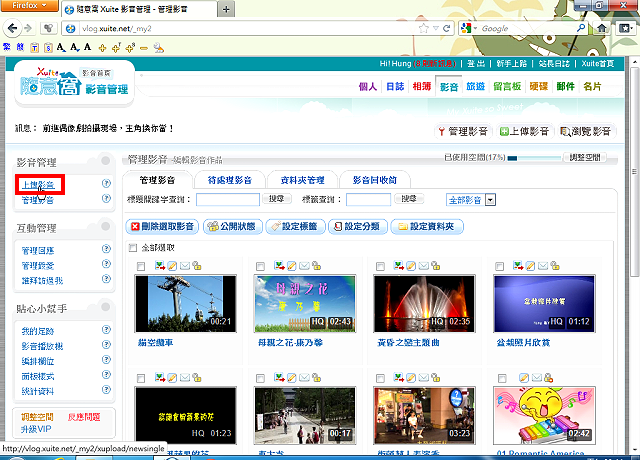Image resolution: width=640 pixels, height=460 pixels.
Task: Collapse the 貼心小幫手 sidebar section
Action: (x=106, y=307)
